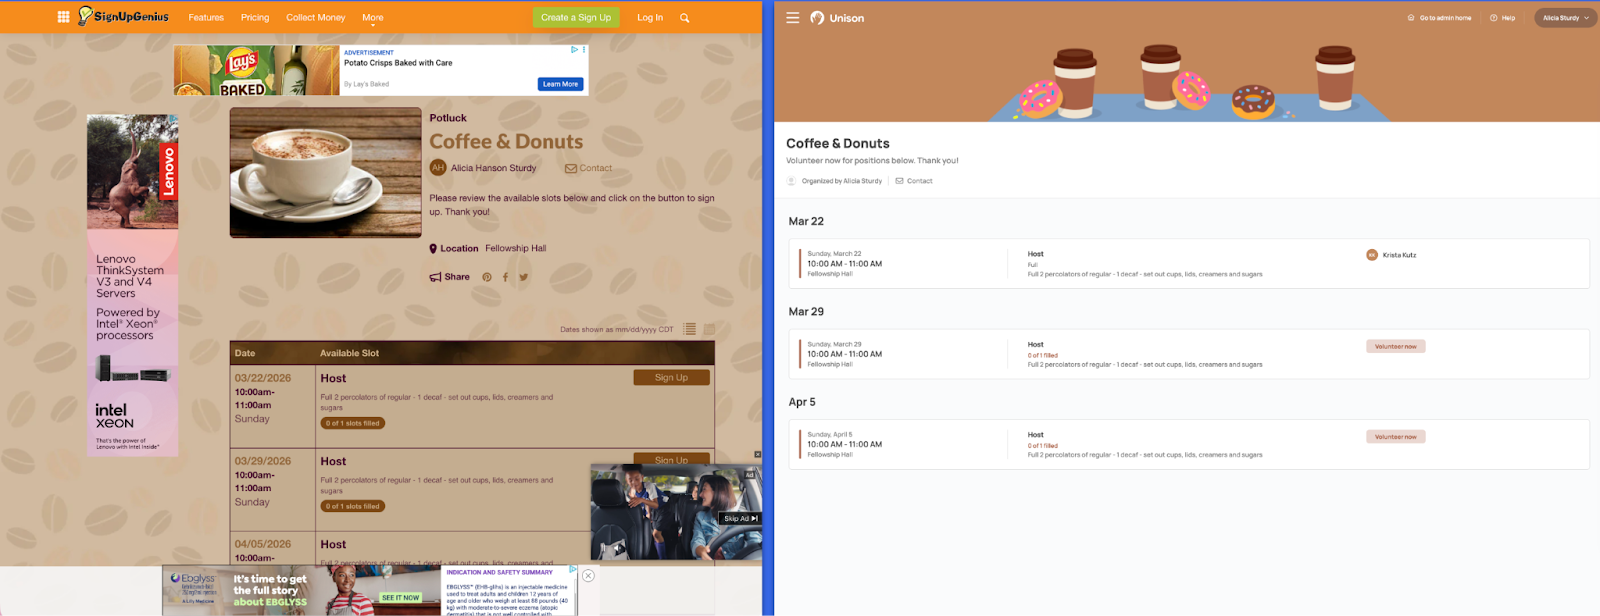Click Go to admin home link

1440,18
